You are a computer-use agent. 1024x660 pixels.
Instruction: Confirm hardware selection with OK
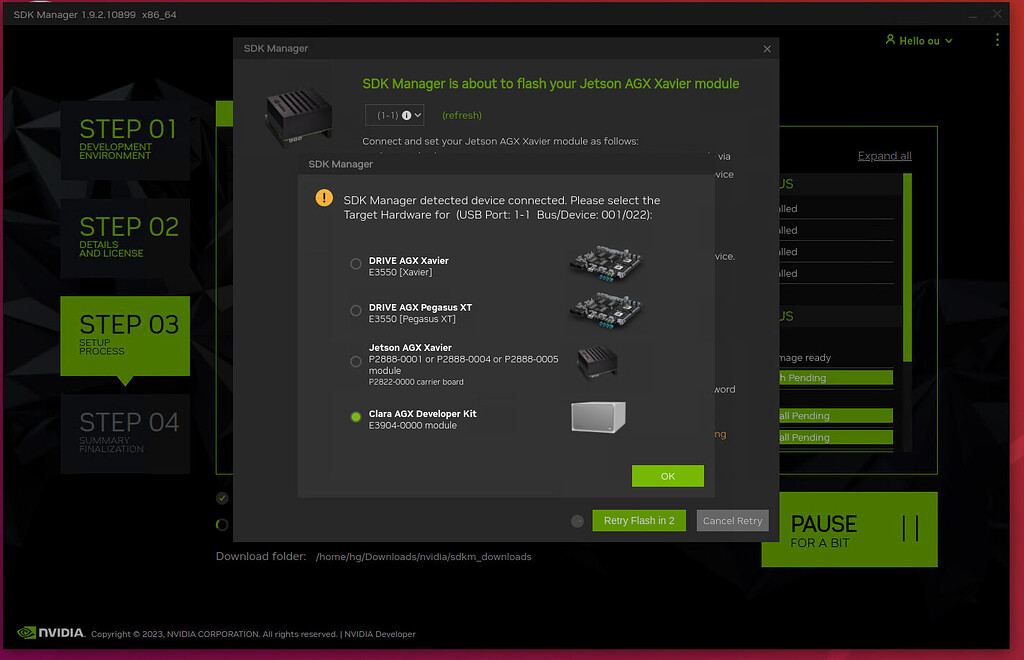(667, 476)
